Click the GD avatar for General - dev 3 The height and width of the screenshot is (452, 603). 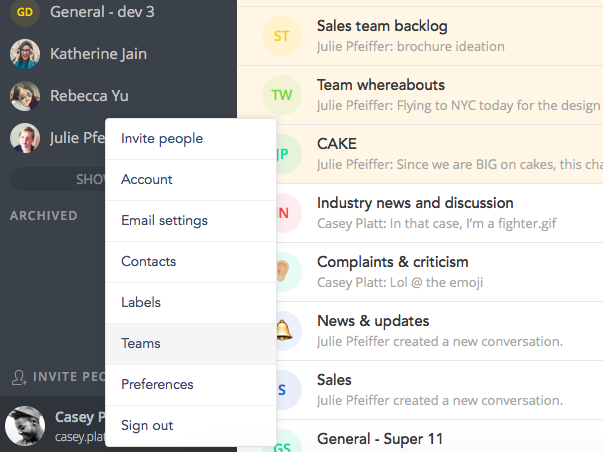(25, 12)
